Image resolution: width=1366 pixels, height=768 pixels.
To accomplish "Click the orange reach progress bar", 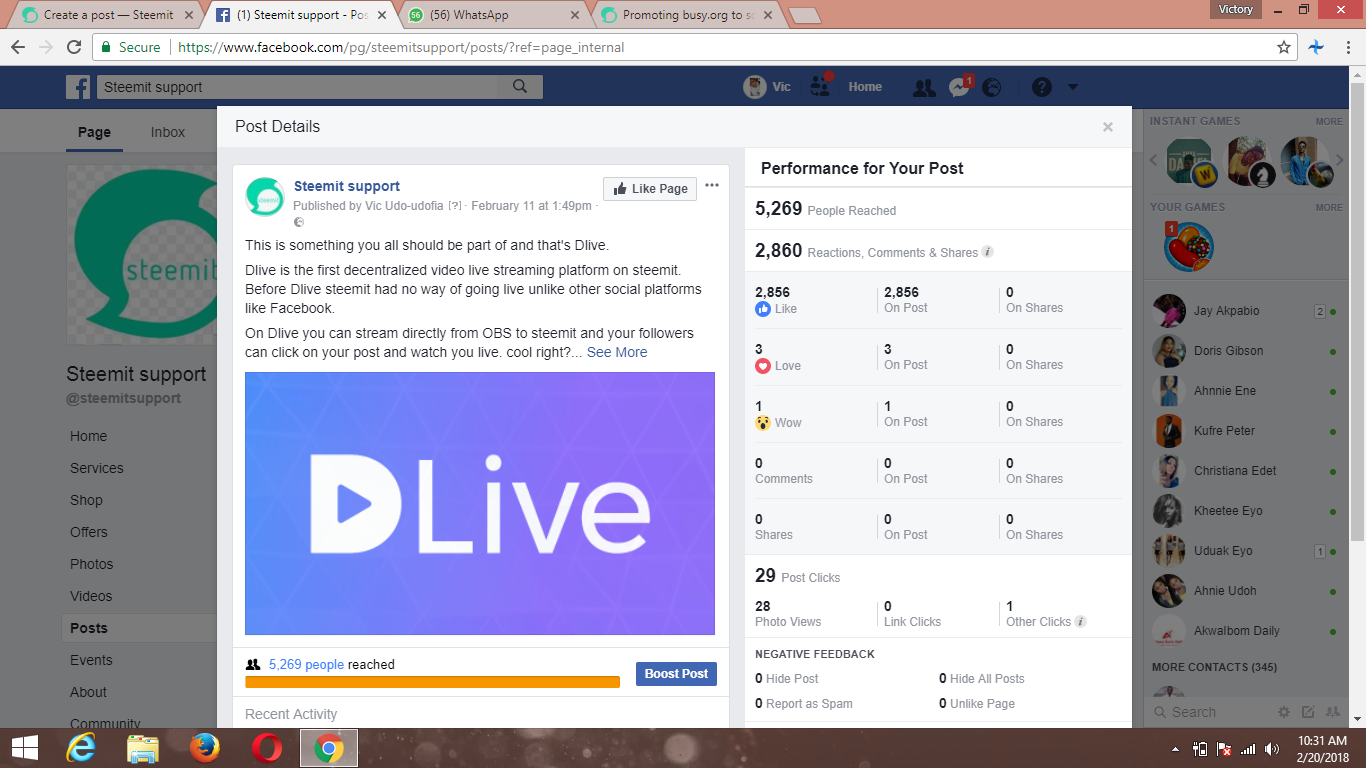I will point(432,682).
